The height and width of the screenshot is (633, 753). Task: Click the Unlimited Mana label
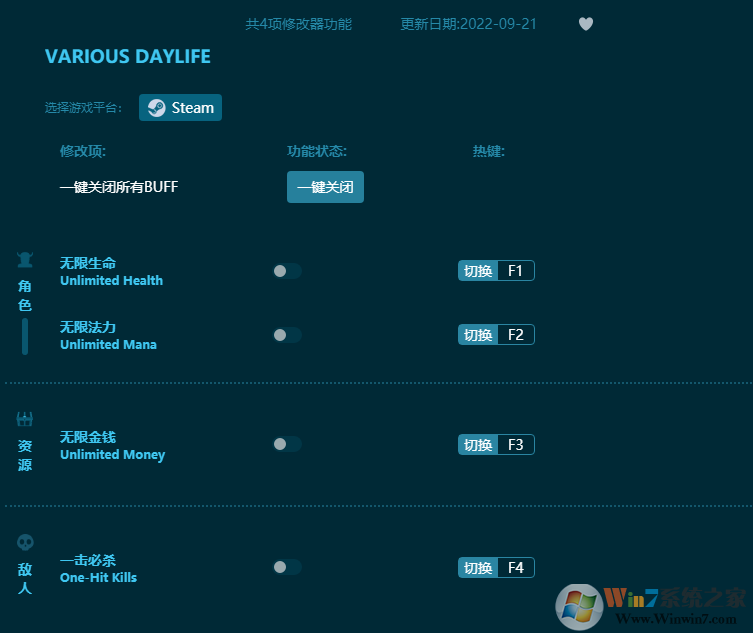pyautogui.click(x=108, y=344)
